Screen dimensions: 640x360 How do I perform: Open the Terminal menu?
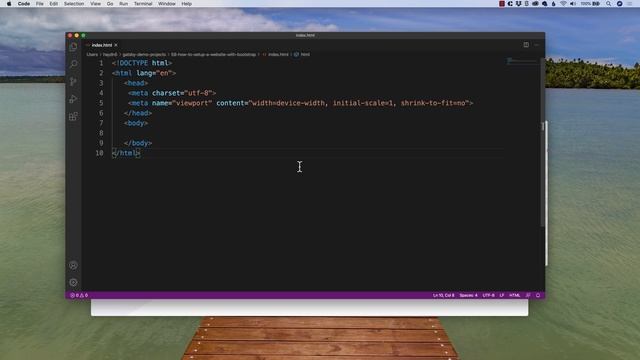(143, 4)
